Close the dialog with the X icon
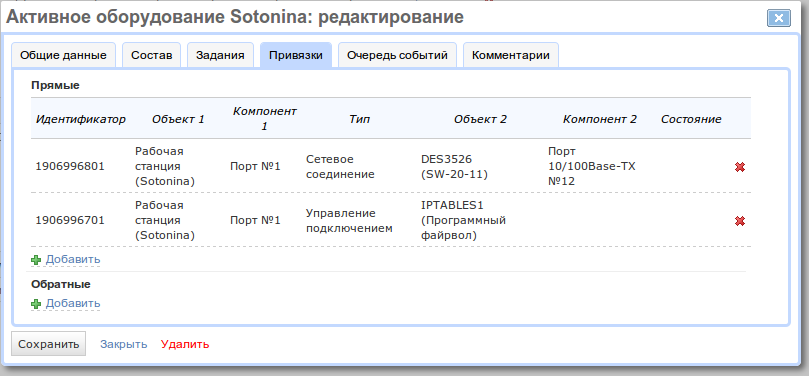The width and height of the screenshot is (809, 376). 779,19
